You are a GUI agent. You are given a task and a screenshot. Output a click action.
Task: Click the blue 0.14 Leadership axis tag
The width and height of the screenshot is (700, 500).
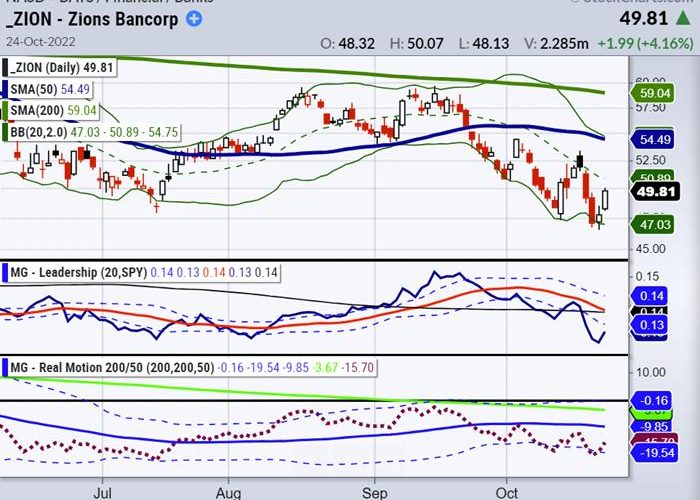point(649,296)
